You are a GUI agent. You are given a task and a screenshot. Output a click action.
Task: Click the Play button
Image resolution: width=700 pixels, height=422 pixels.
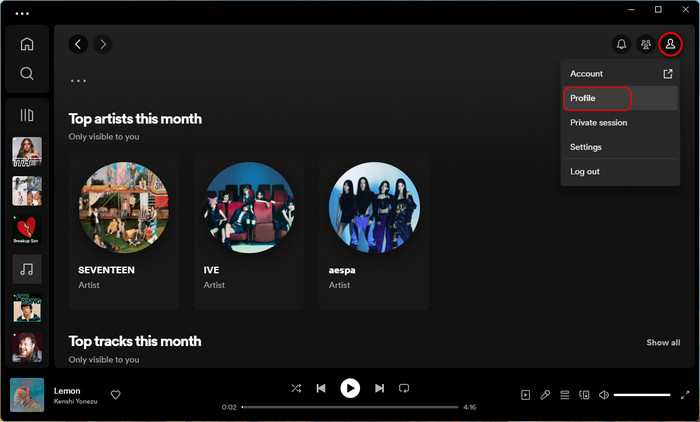click(x=350, y=388)
